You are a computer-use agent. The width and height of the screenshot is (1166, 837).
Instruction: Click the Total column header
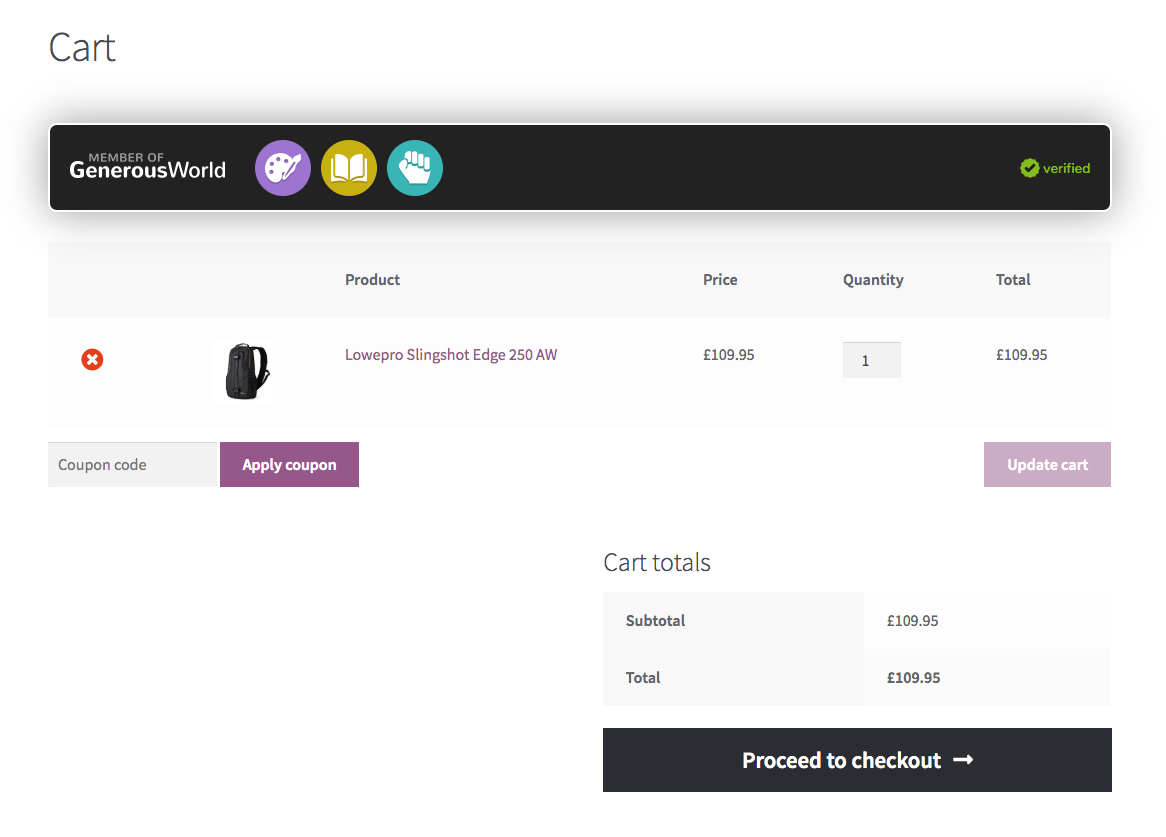pyautogui.click(x=1013, y=279)
